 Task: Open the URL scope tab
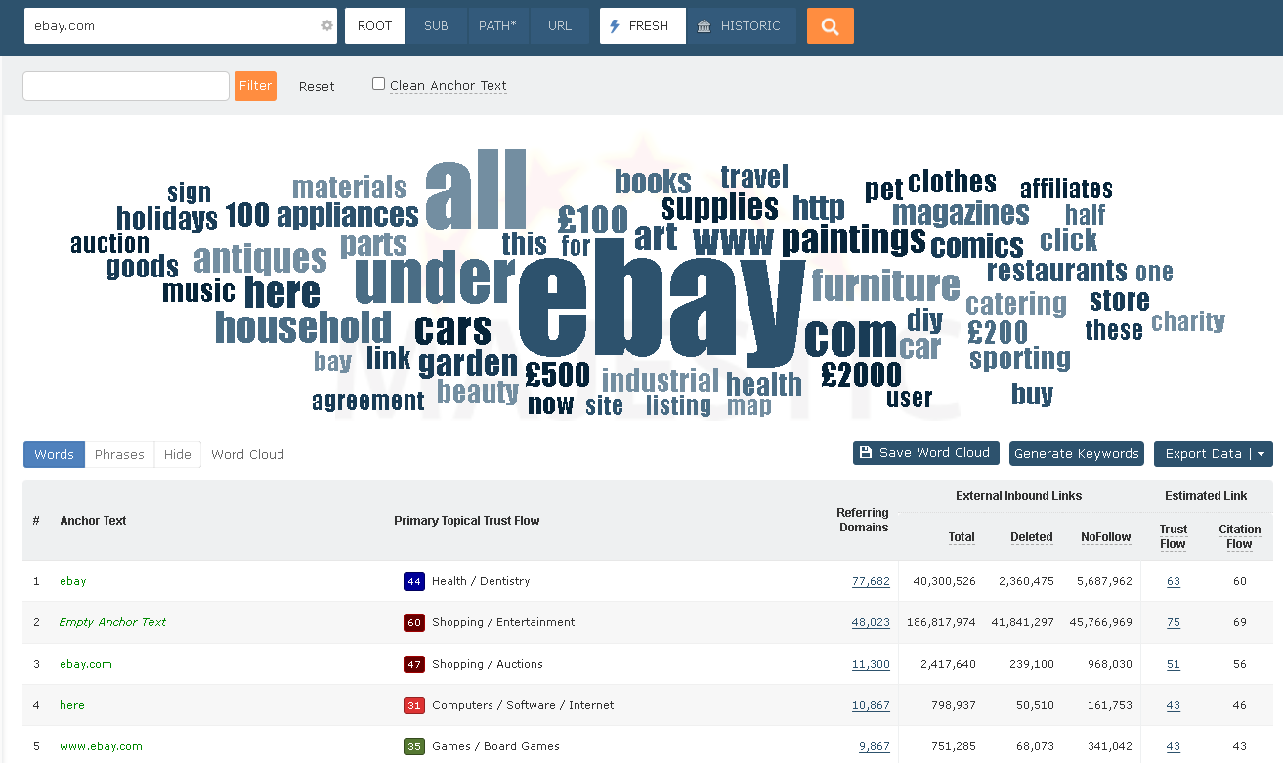[x=561, y=26]
